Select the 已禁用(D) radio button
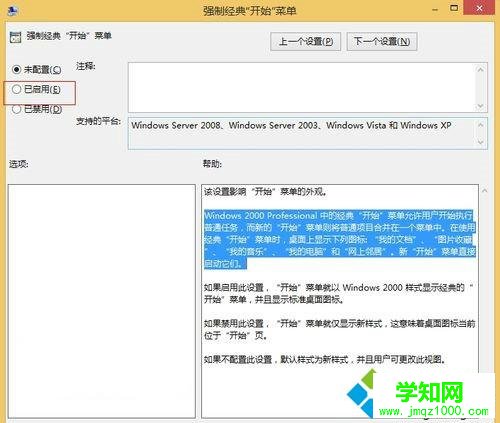This screenshot has height=423, width=500. click(x=16, y=109)
